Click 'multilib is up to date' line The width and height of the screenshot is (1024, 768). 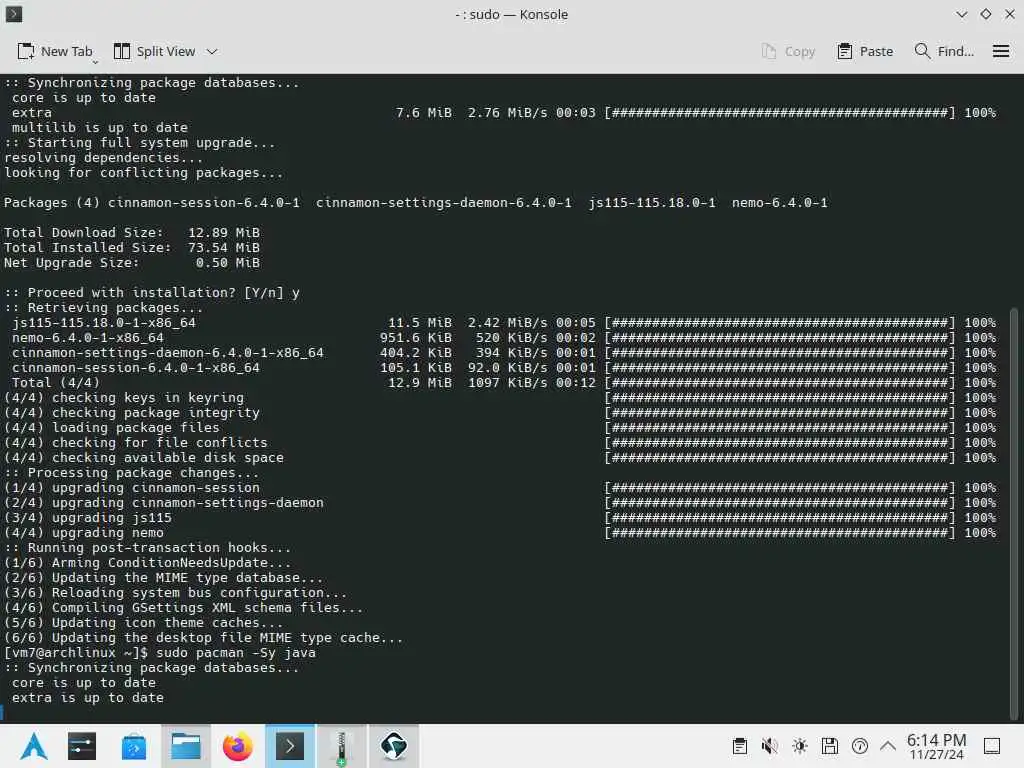click(99, 127)
